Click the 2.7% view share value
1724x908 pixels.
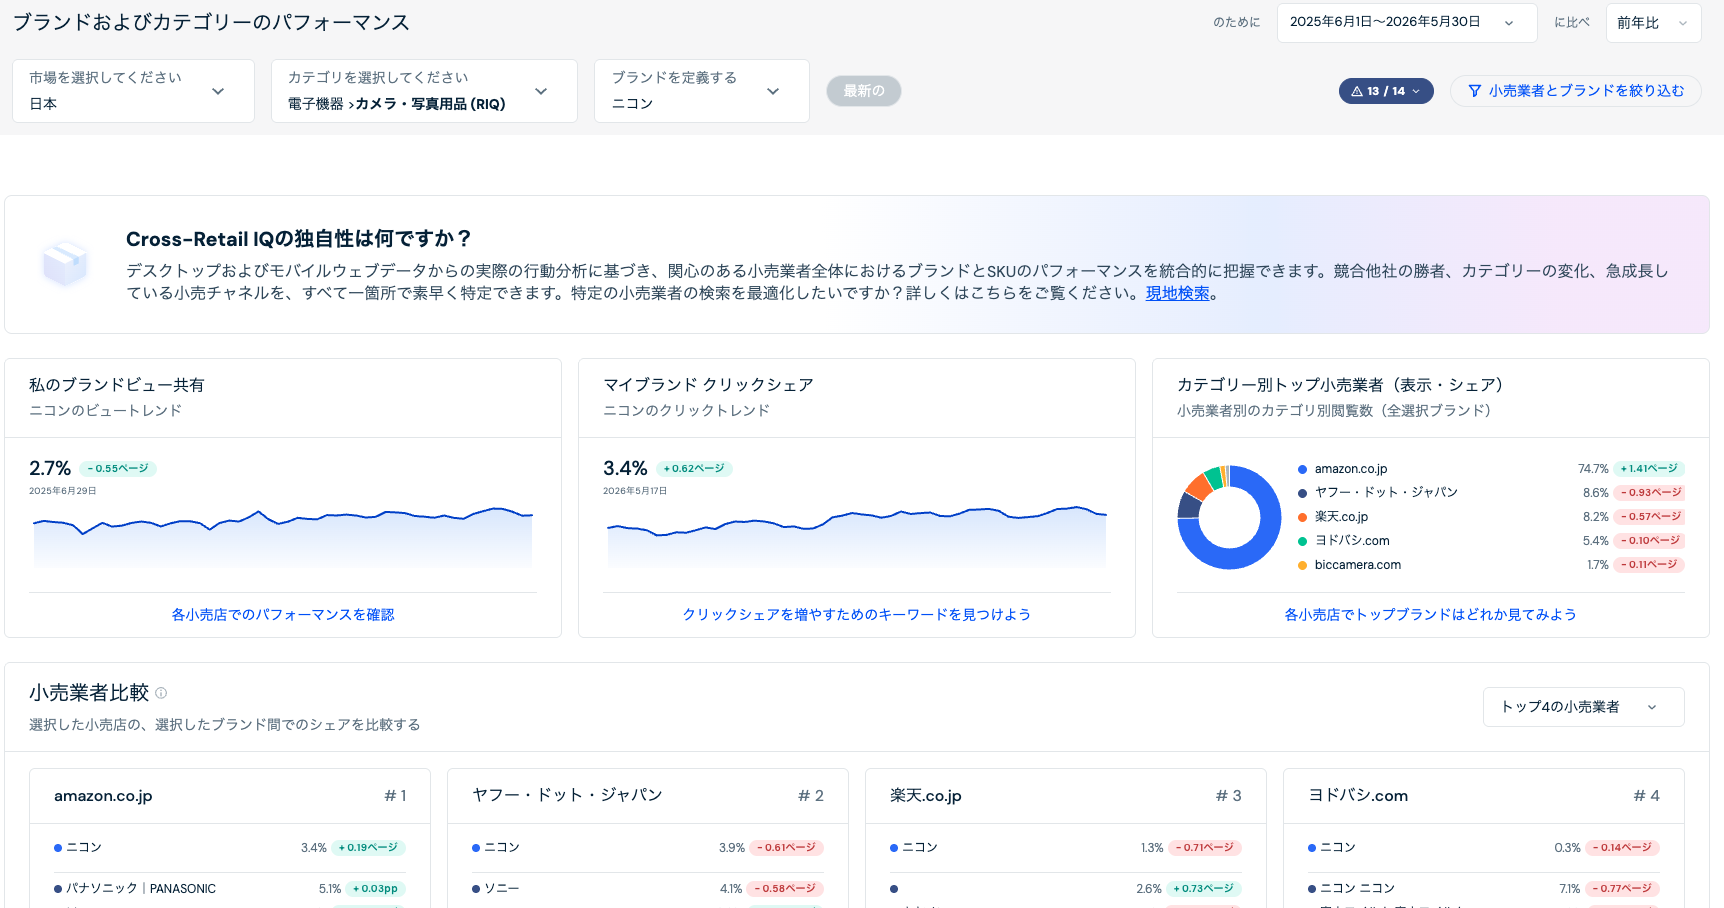[x=50, y=468]
